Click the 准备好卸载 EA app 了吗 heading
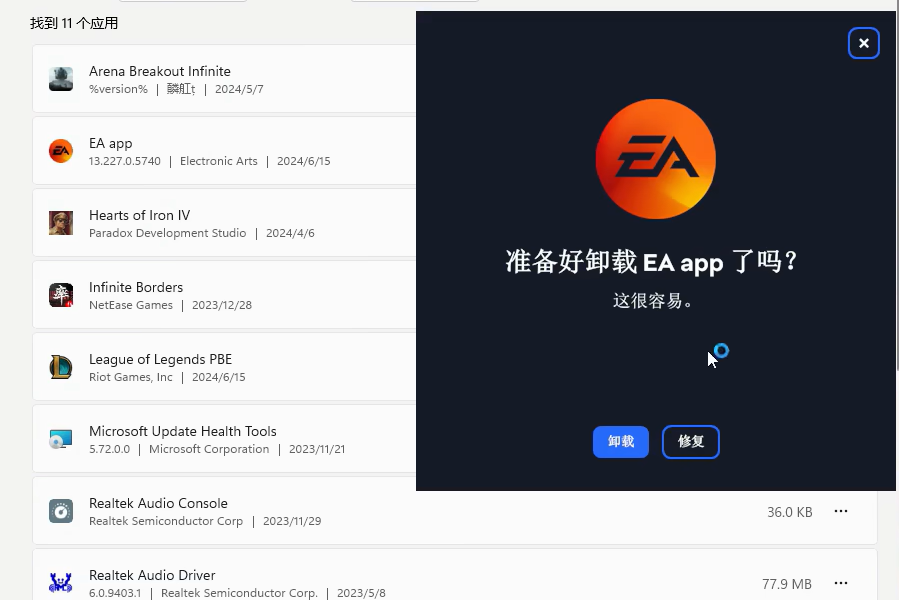 [x=651, y=262]
